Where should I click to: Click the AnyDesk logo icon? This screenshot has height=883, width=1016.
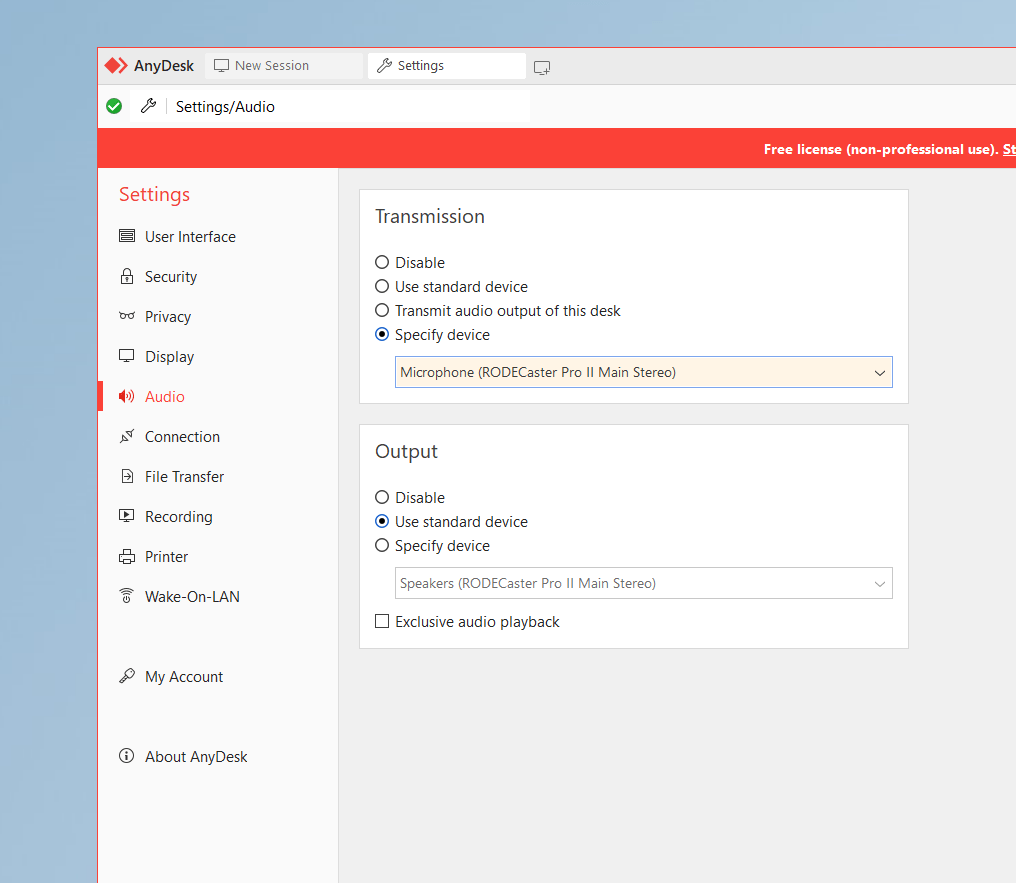click(x=117, y=65)
